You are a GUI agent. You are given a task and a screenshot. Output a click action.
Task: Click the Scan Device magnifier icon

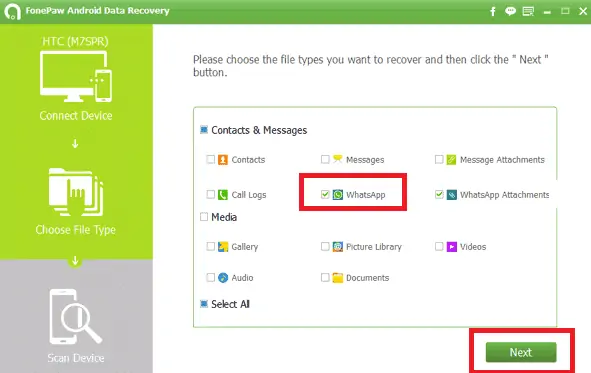tap(76, 316)
